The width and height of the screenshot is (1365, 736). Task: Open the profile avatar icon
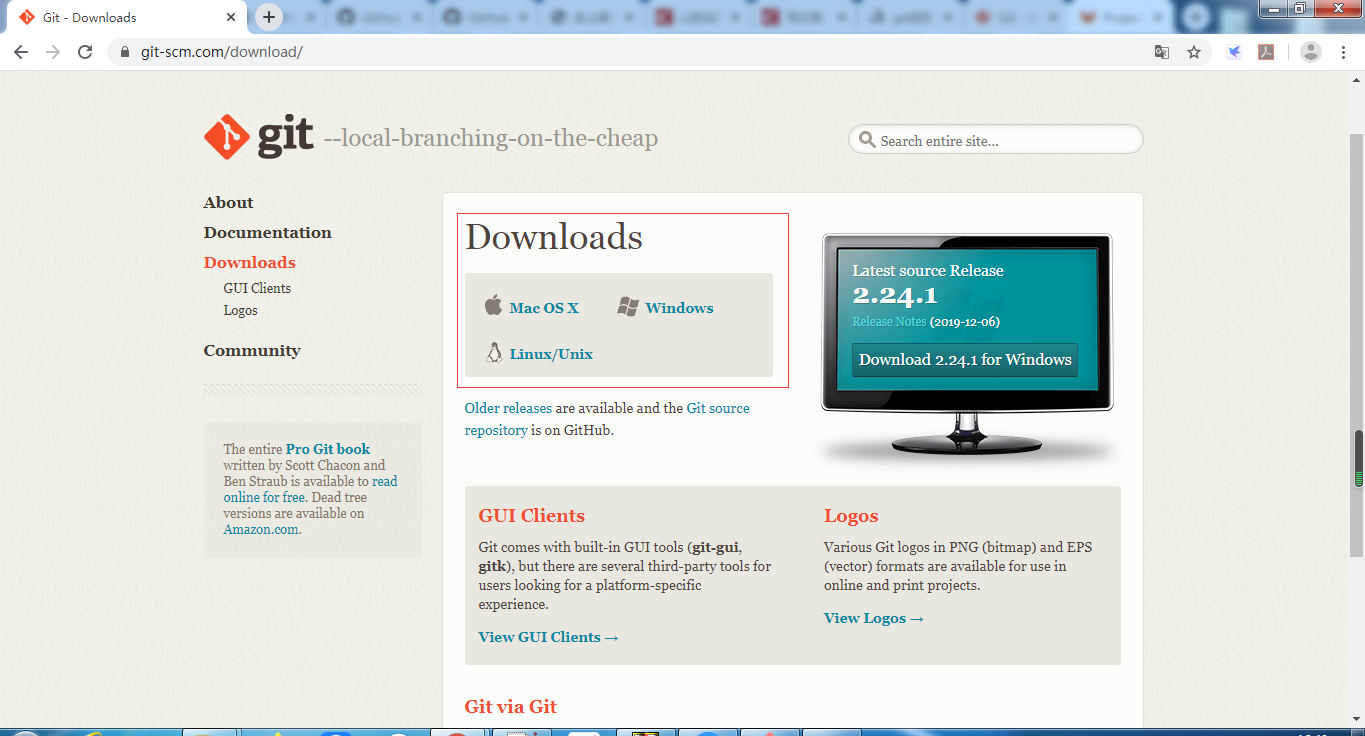pos(1311,52)
